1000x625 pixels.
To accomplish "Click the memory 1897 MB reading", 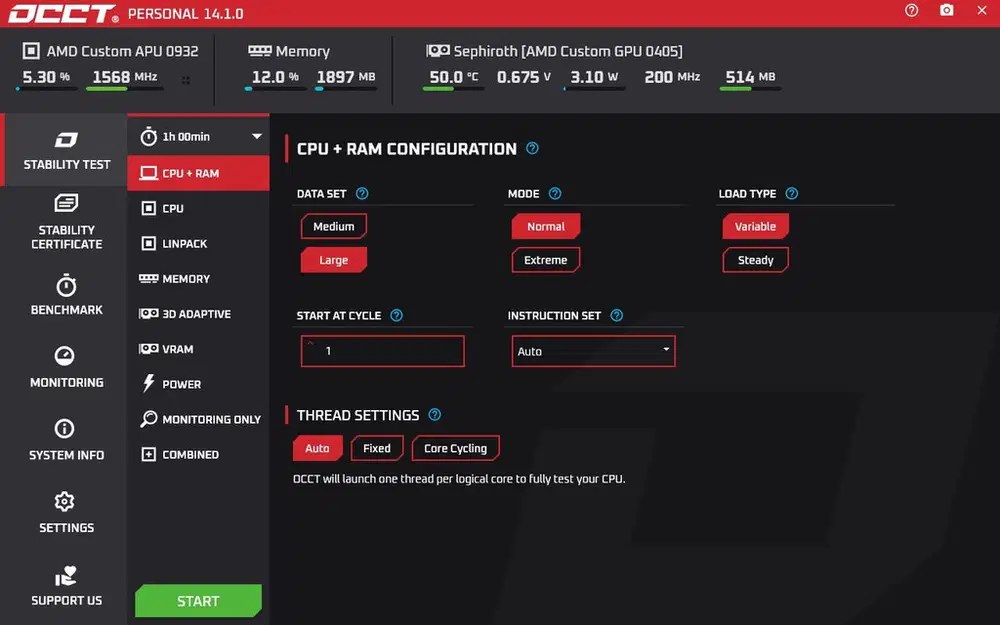I will (x=346, y=77).
